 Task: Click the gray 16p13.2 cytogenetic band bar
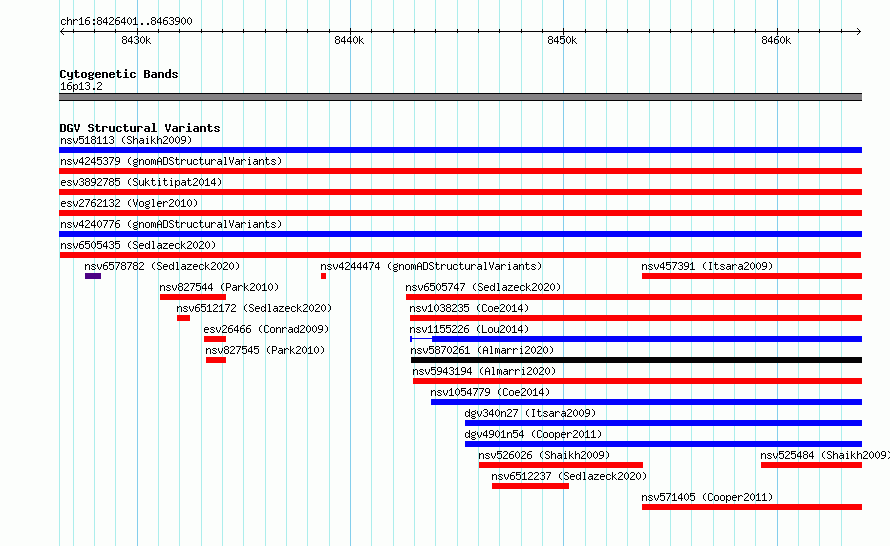click(x=460, y=97)
